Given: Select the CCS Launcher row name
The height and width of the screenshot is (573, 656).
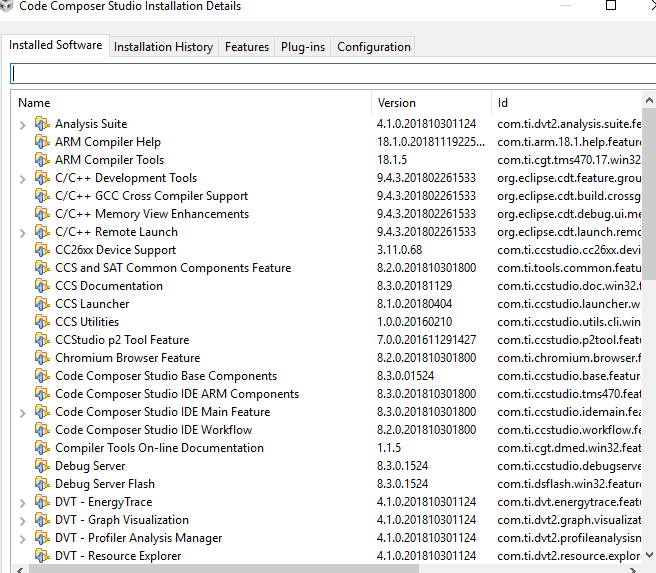Looking at the screenshot, I should [x=92, y=304].
